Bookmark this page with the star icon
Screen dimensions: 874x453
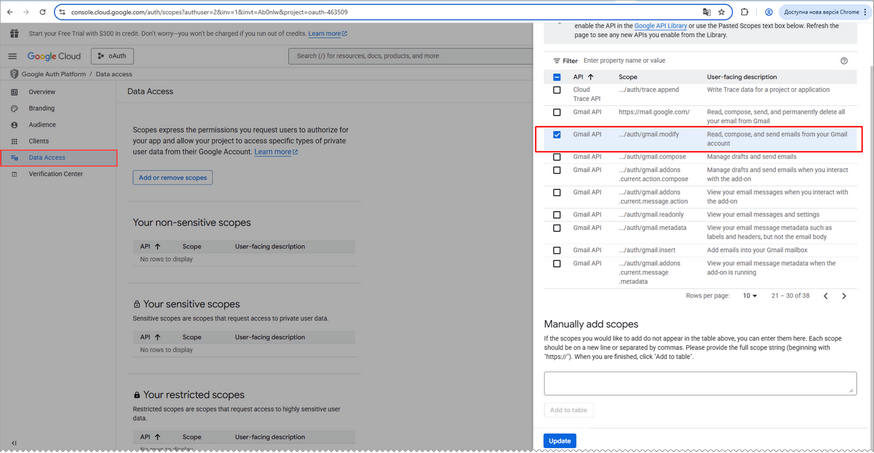tap(721, 12)
